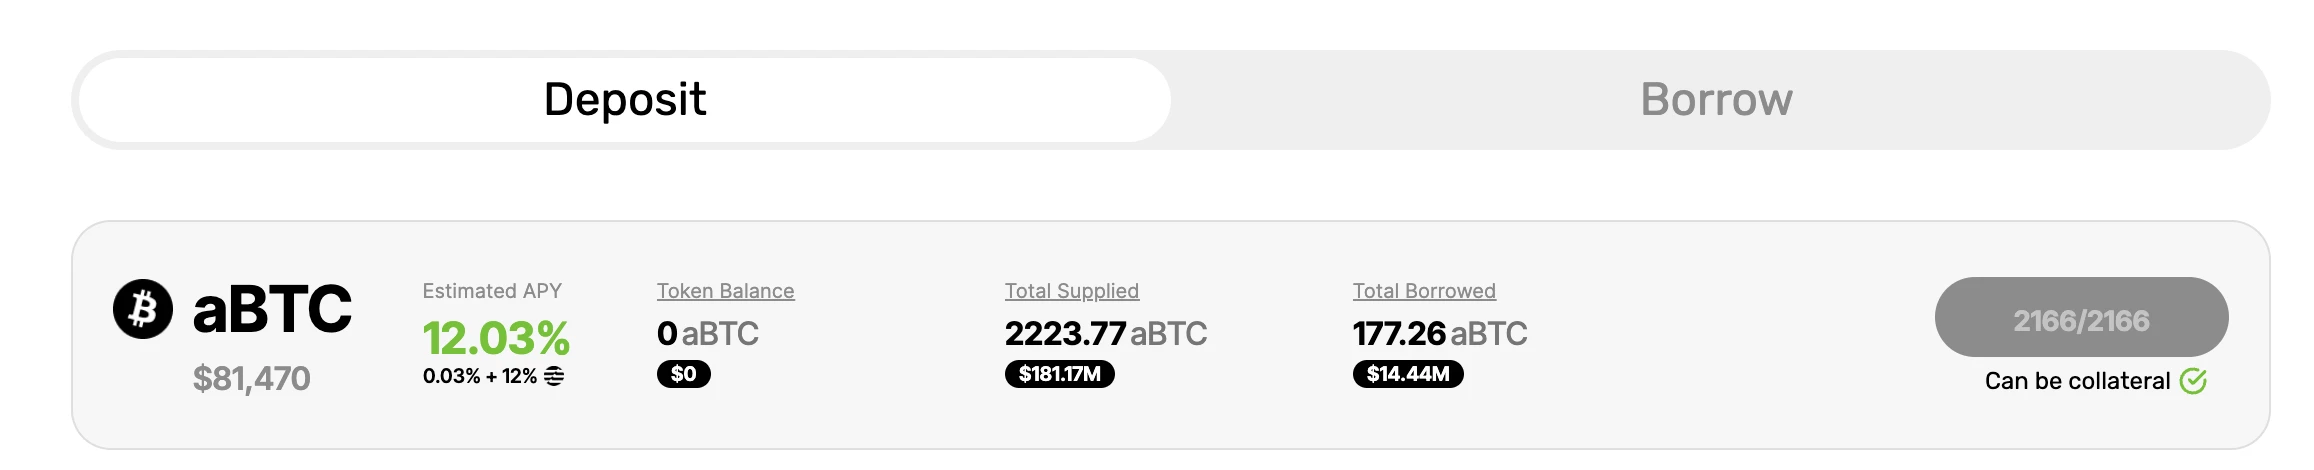Open the Total Borrowed link
The image size is (2314, 470).
[x=1424, y=291]
